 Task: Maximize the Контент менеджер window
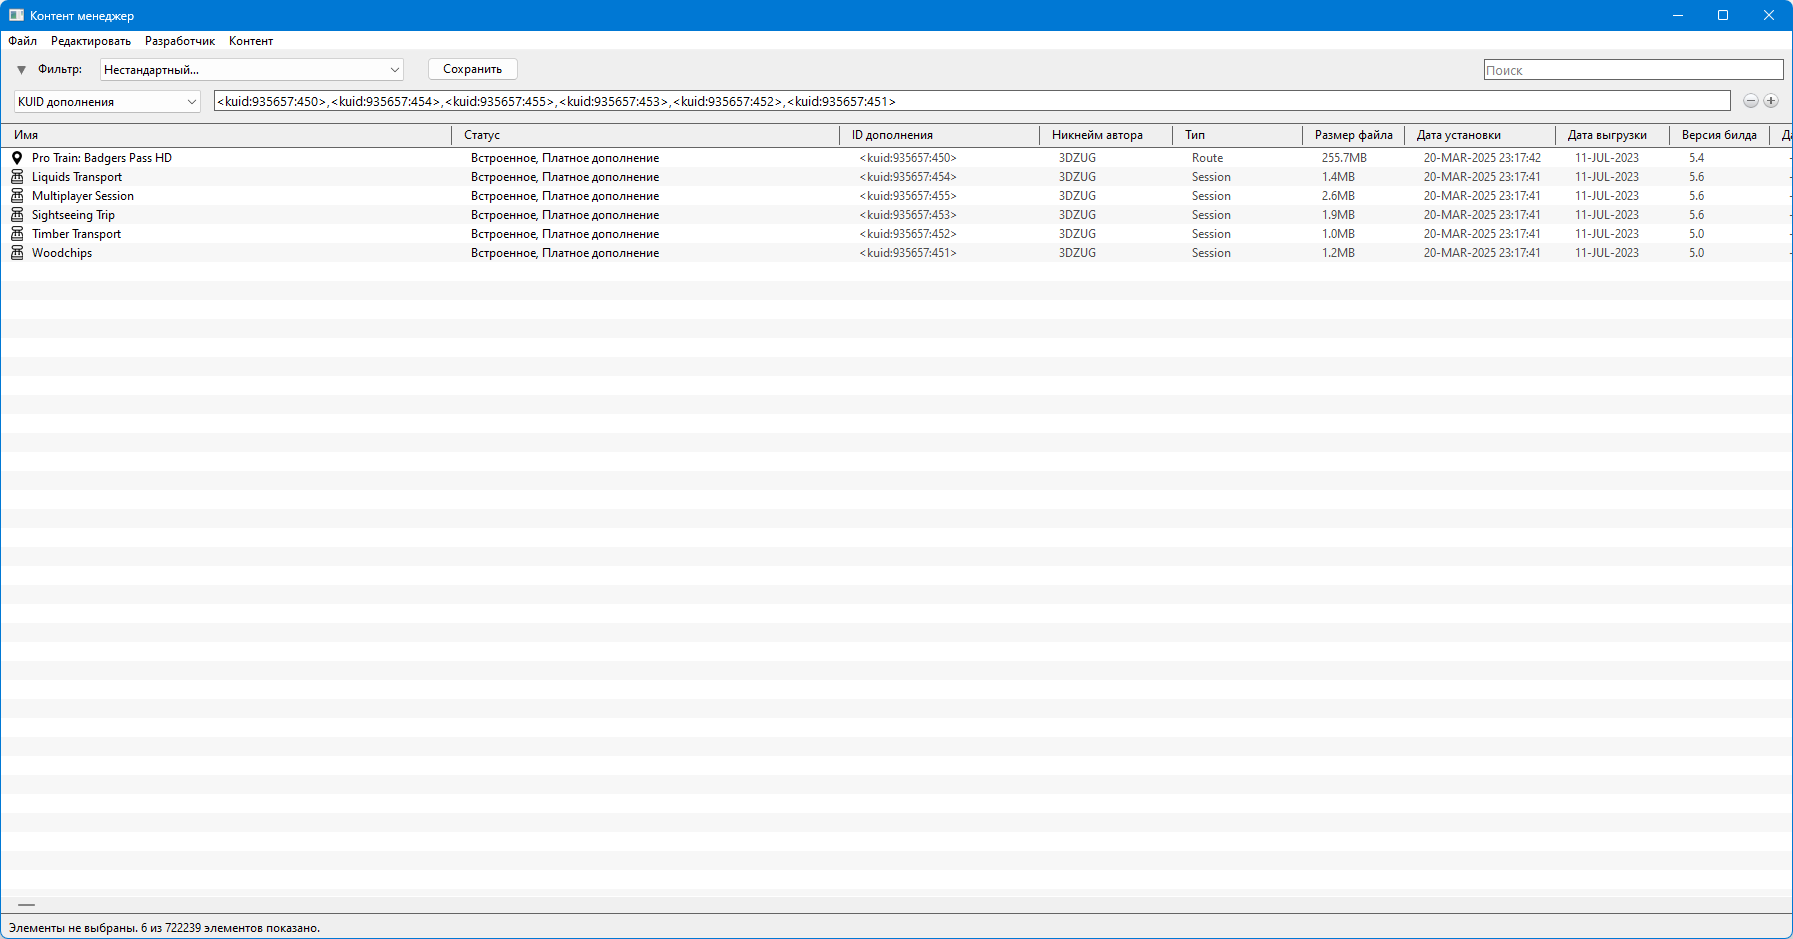(x=1723, y=15)
